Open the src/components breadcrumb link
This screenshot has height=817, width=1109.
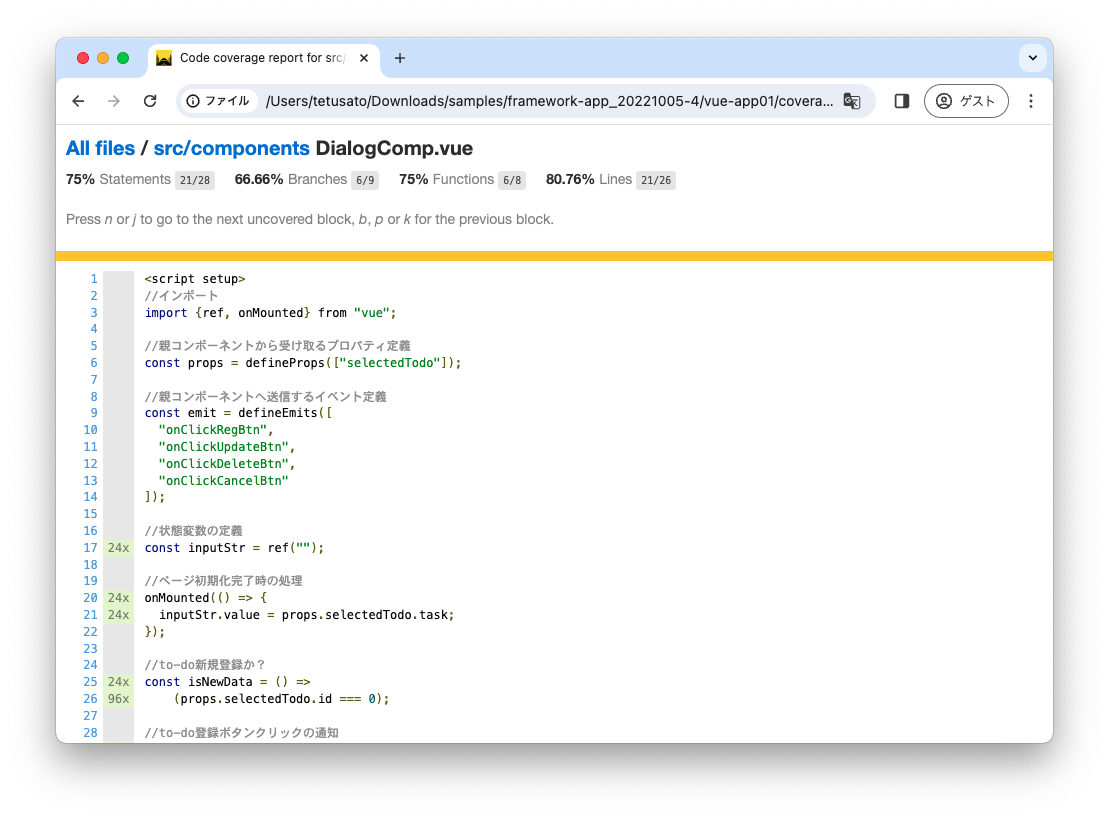coord(231,149)
